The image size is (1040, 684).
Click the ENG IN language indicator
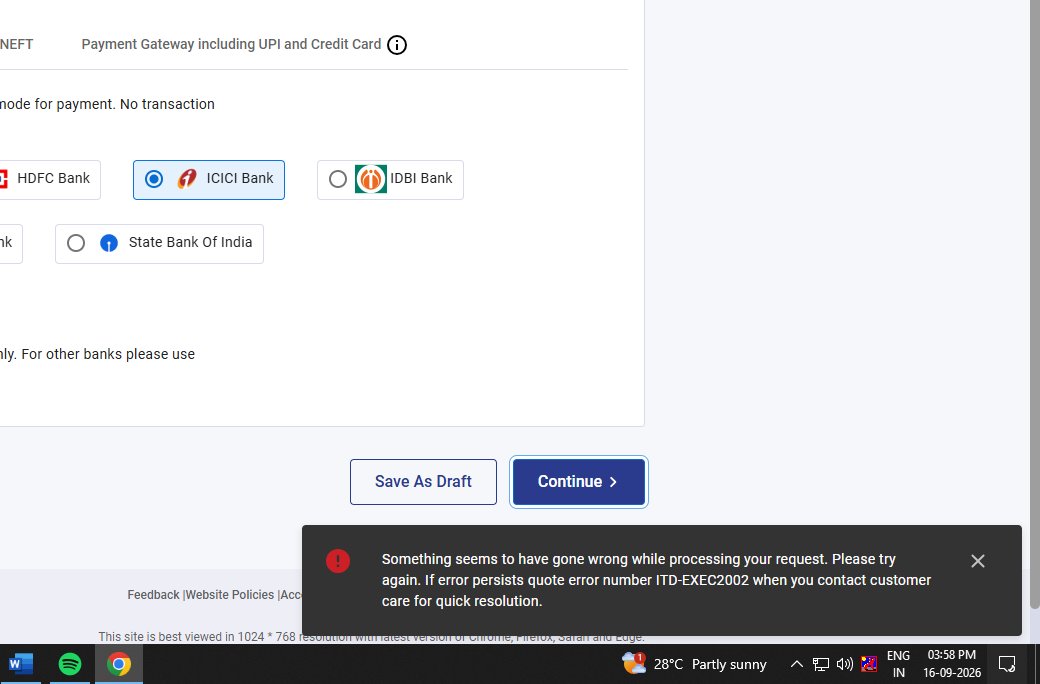[x=898, y=663]
